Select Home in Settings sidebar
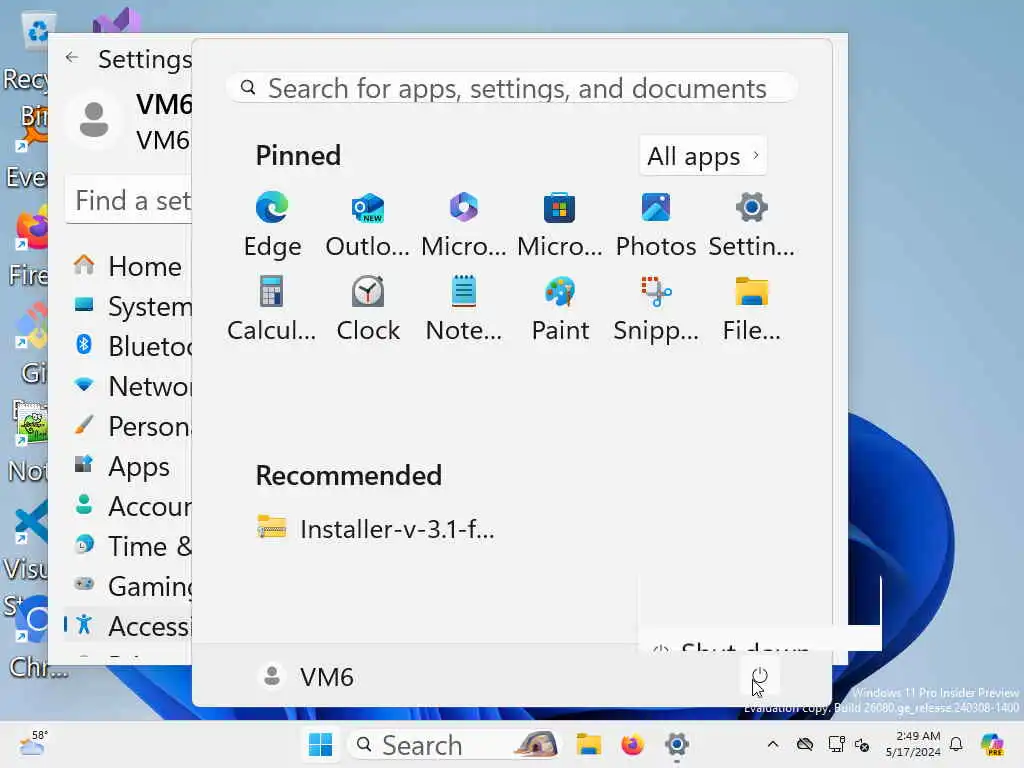 128,266
